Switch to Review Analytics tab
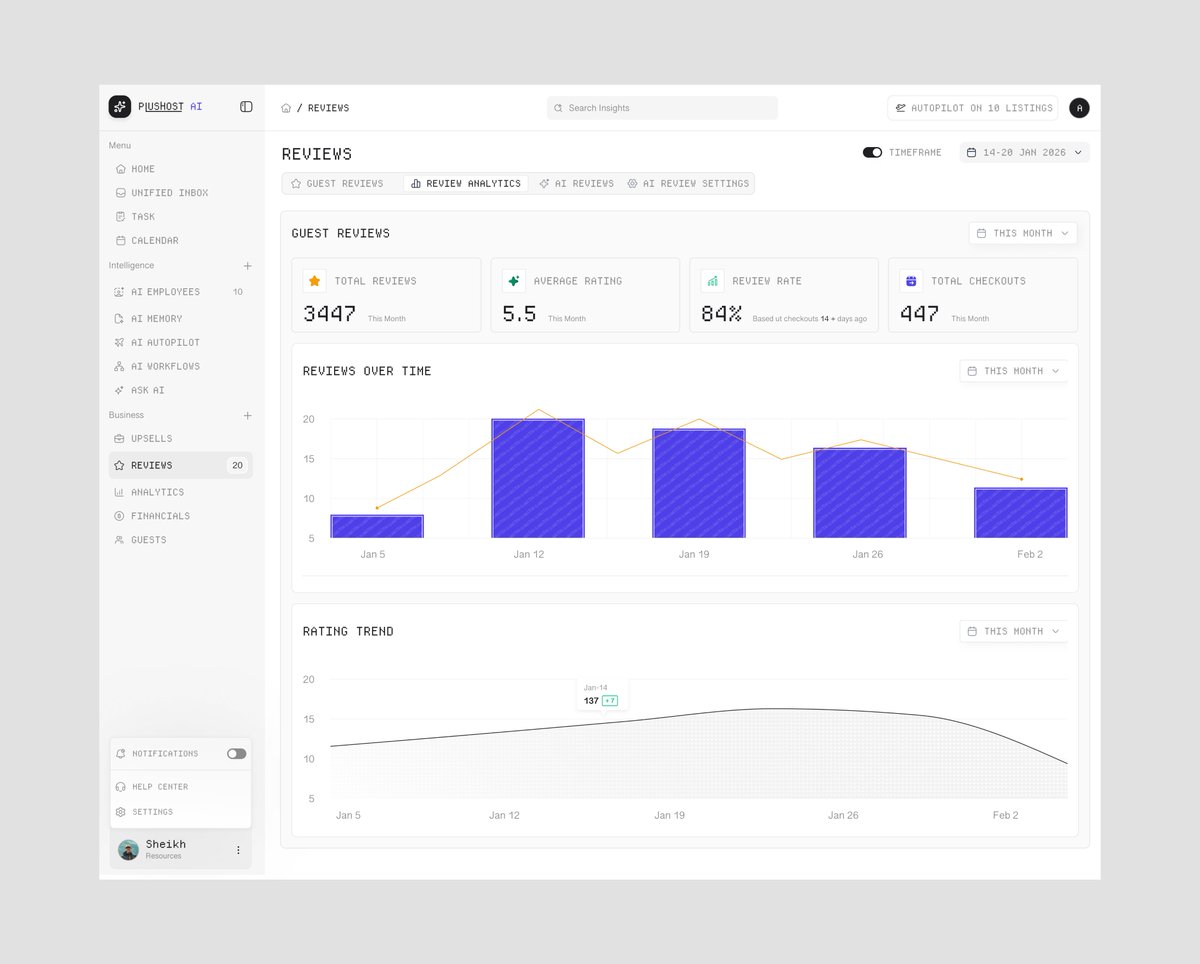1200x964 pixels. pyautogui.click(x=465, y=184)
